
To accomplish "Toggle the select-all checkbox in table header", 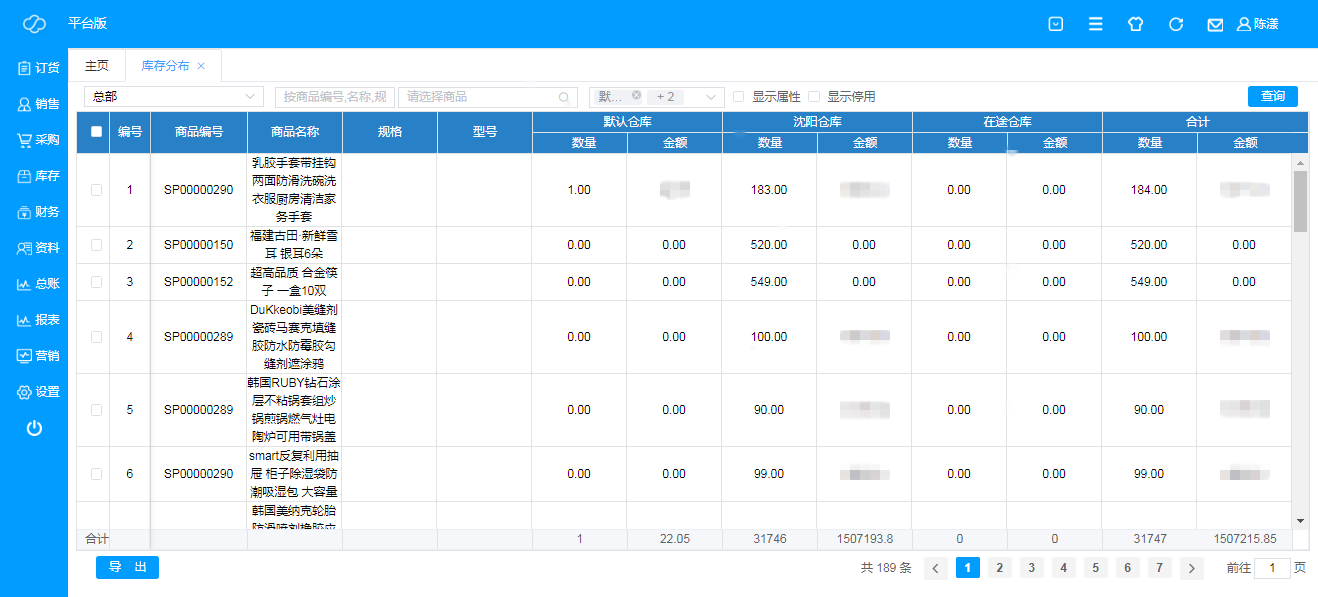I will click(96, 131).
